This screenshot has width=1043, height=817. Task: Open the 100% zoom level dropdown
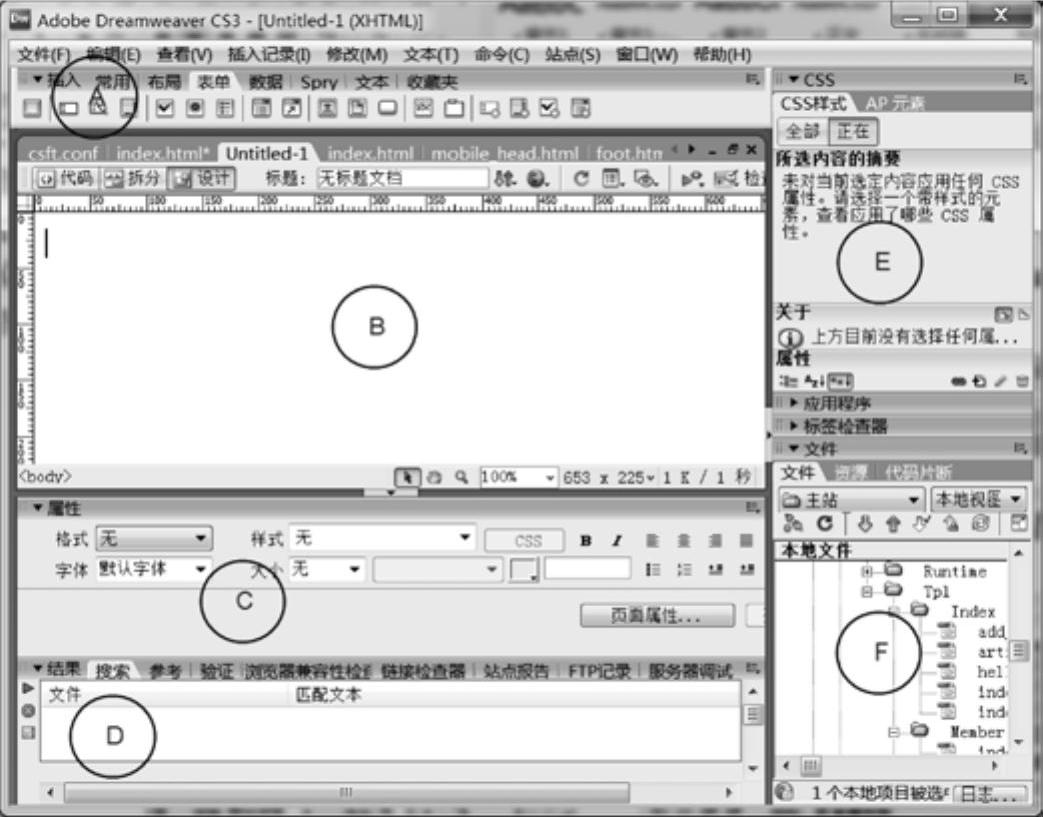click(518, 477)
